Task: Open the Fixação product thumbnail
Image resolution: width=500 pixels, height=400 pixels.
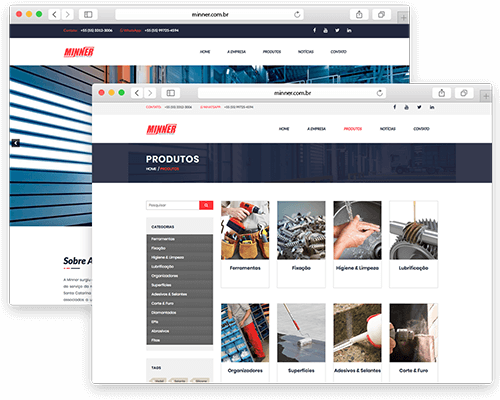Action: pyautogui.click(x=301, y=230)
